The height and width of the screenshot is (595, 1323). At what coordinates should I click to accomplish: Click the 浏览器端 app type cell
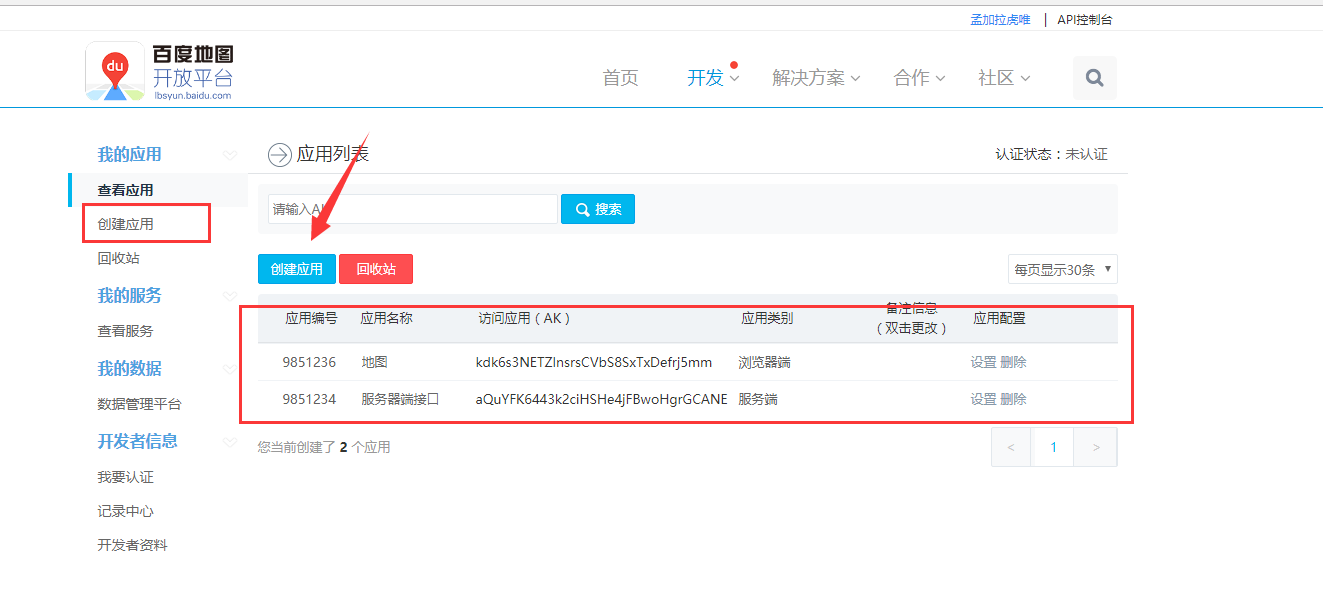pyautogui.click(x=765, y=362)
